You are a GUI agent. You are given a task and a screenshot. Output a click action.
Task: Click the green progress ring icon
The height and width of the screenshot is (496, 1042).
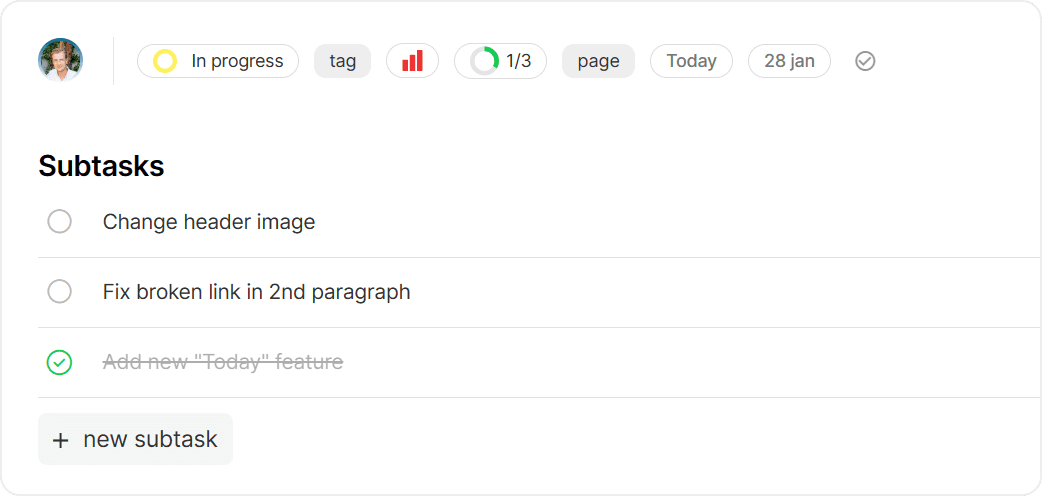pos(484,61)
